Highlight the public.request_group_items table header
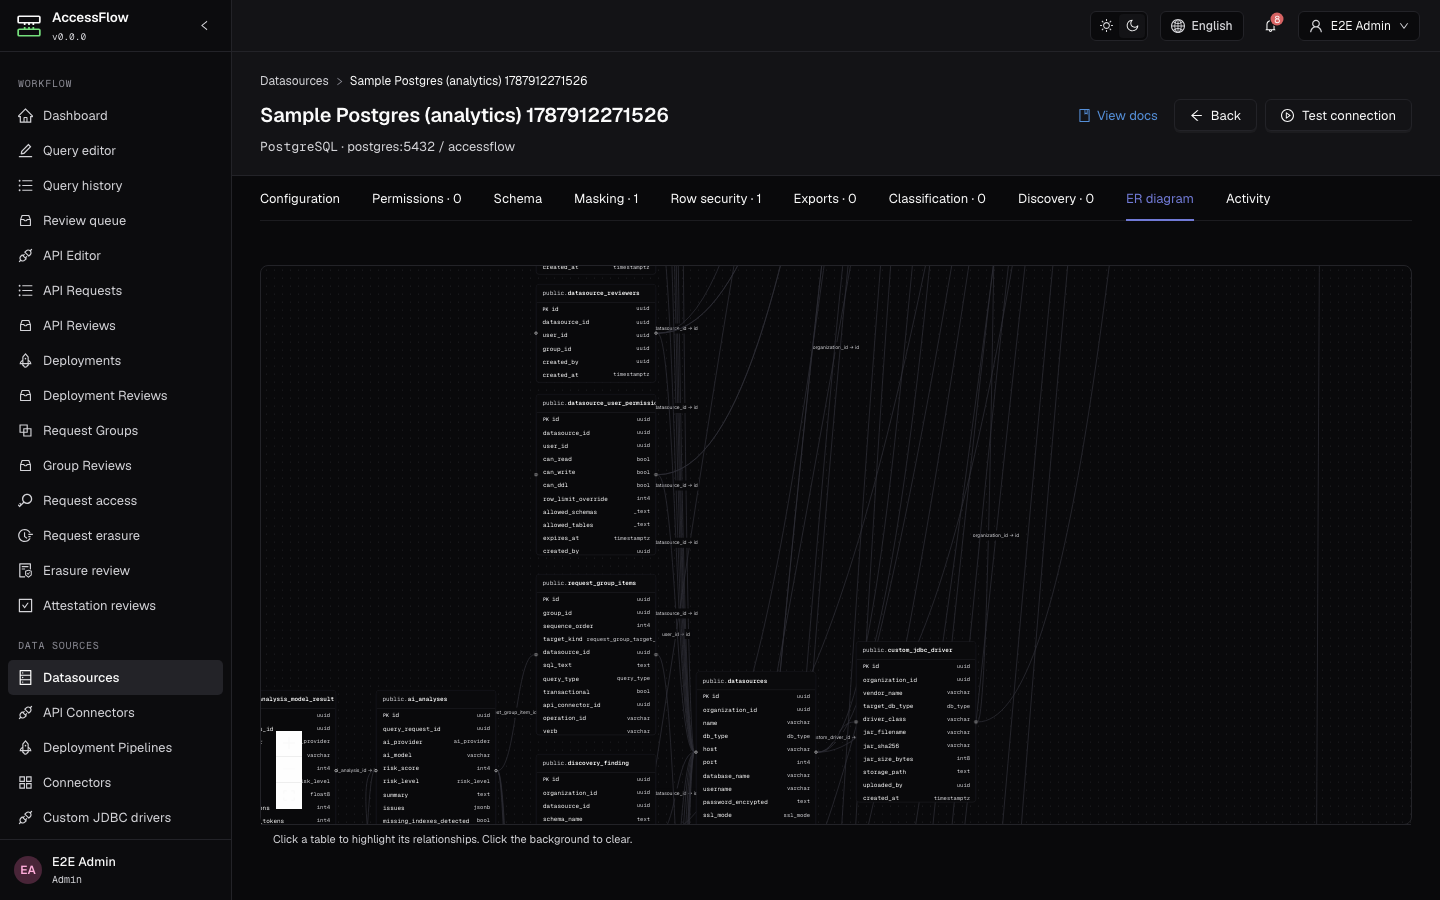Screen dimensions: 1440x900 tap(596, 583)
